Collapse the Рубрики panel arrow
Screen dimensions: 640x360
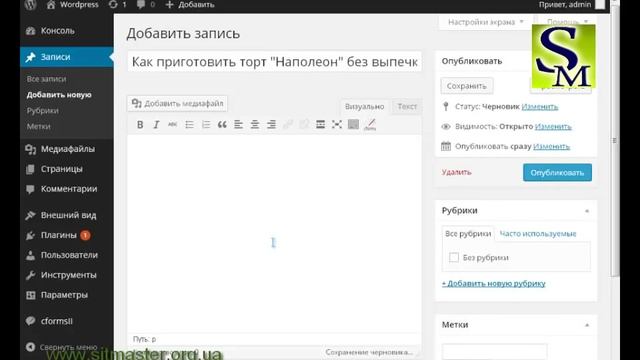click(x=587, y=211)
